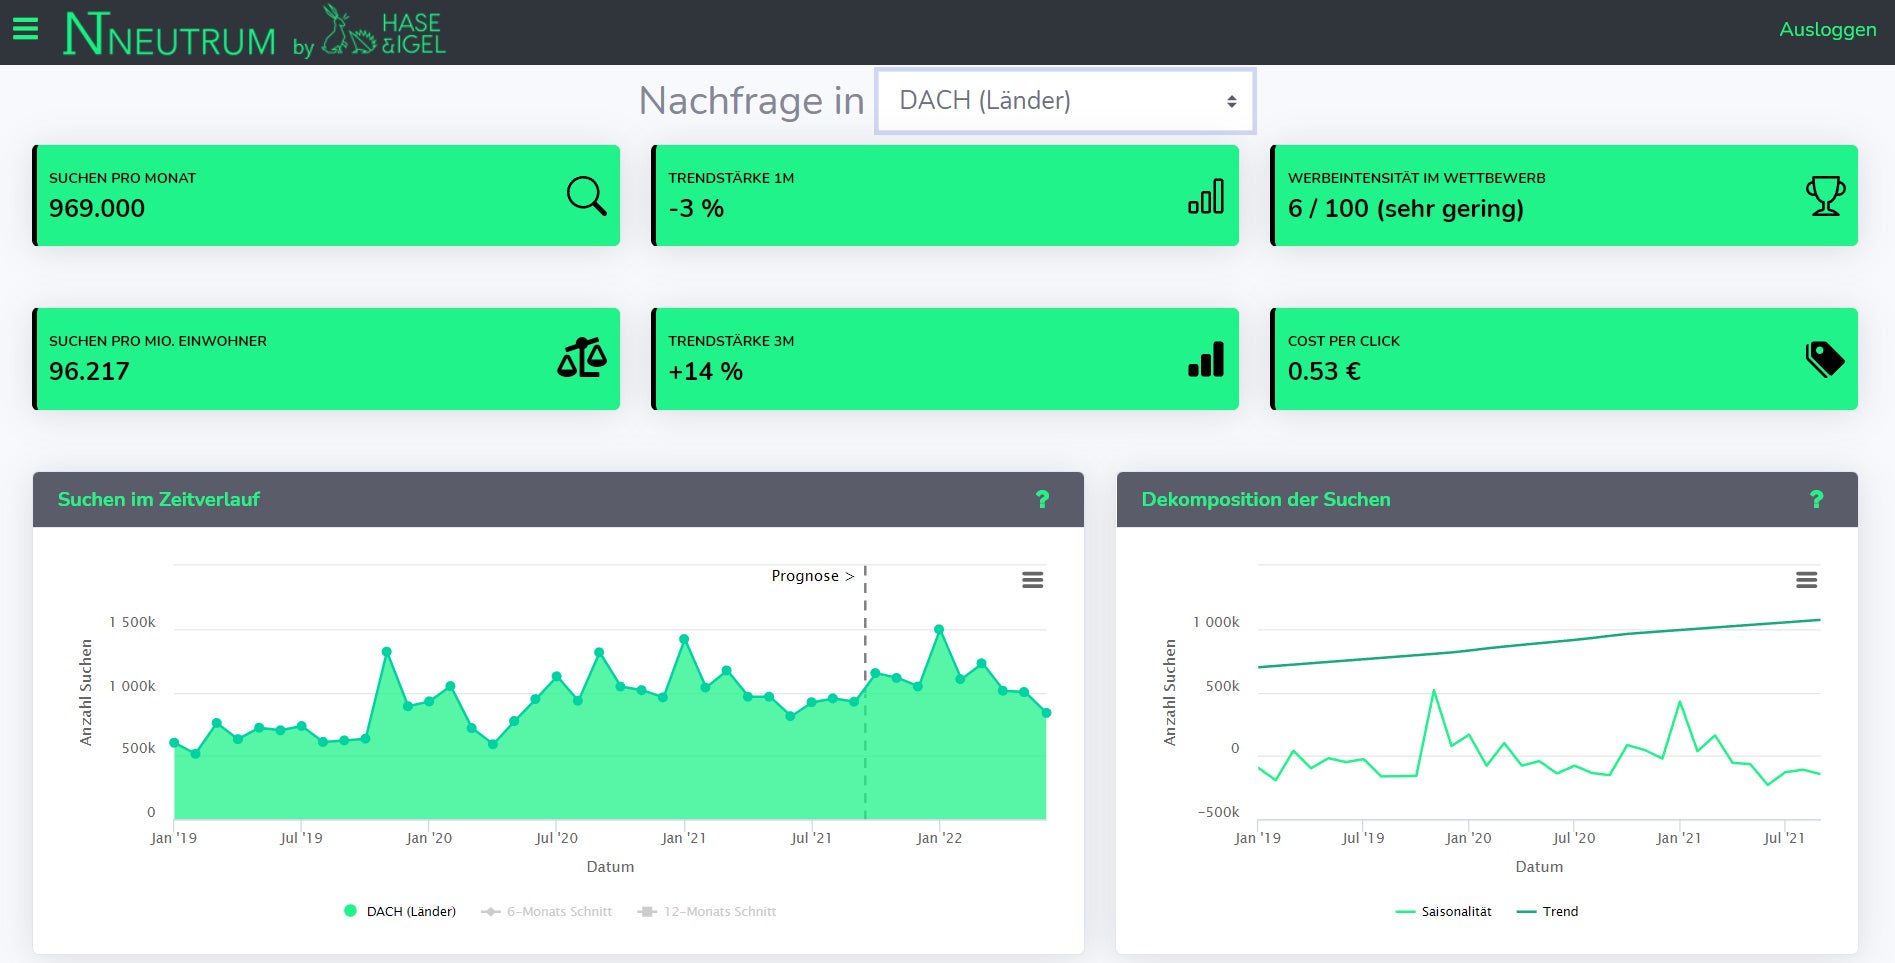The width and height of the screenshot is (1895, 963).
Task: Click the Dekomposition der Suchen panel title
Action: coord(1266,499)
